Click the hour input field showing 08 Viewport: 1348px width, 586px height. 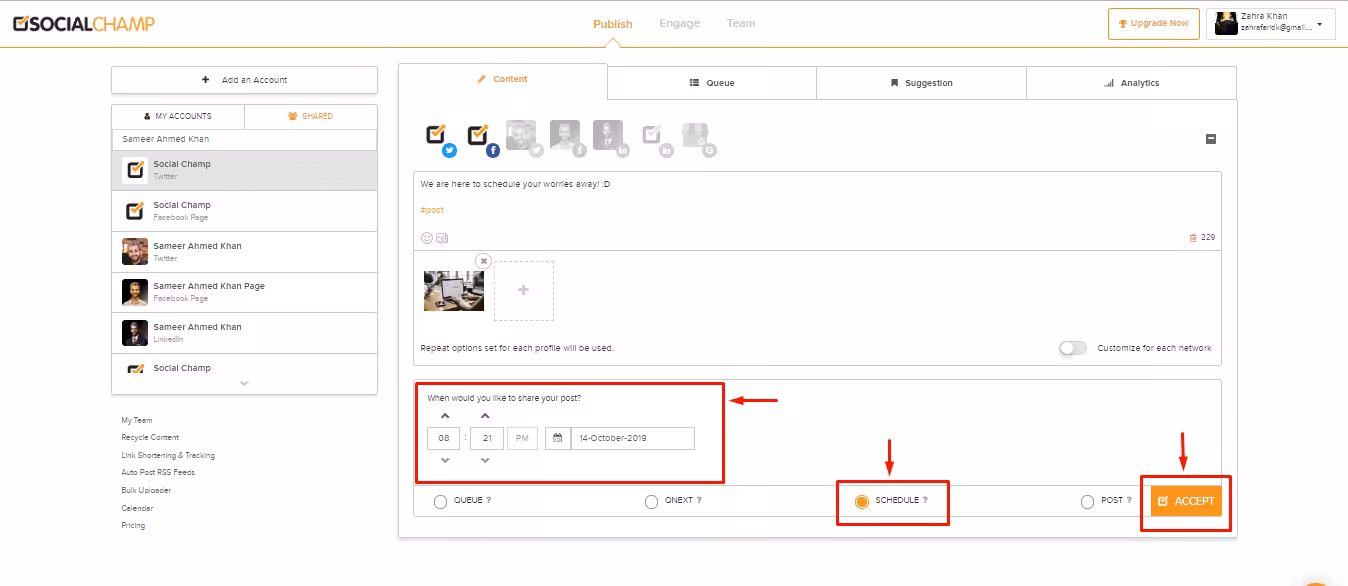[444, 438]
